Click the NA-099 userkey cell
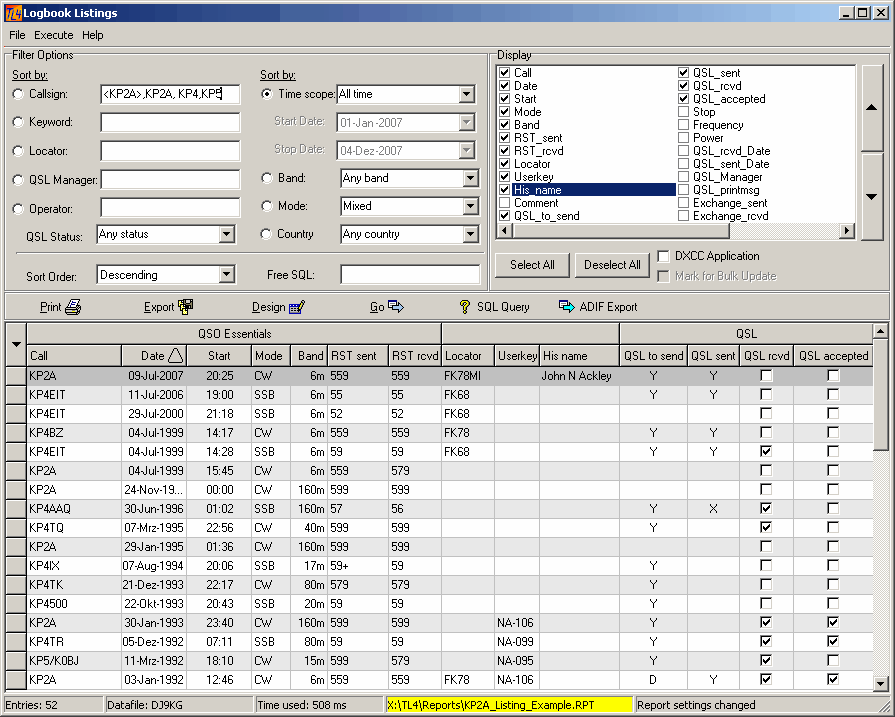895x717 pixels. pyautogui.click(x=517, y=642)
